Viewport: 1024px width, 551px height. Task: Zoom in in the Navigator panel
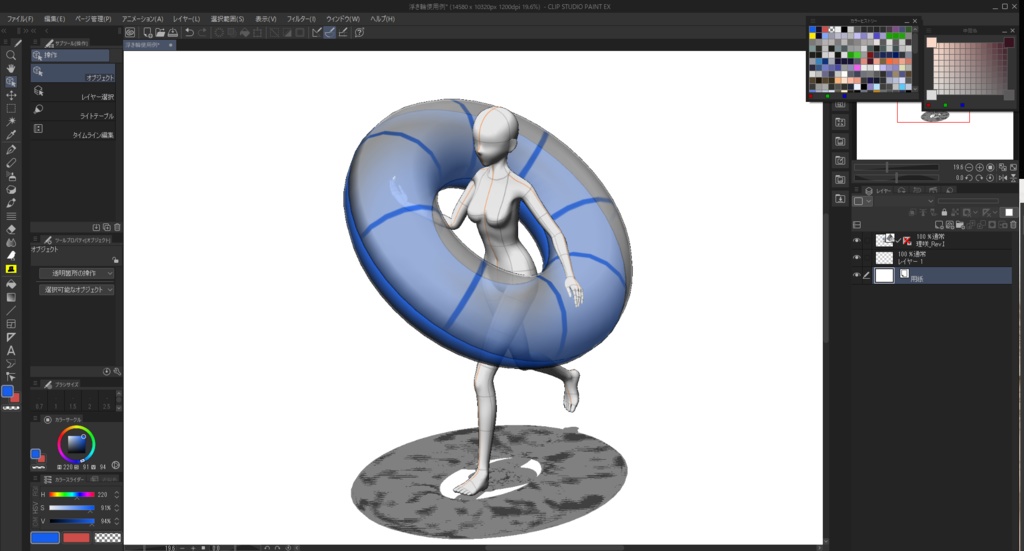click(979, 168)
